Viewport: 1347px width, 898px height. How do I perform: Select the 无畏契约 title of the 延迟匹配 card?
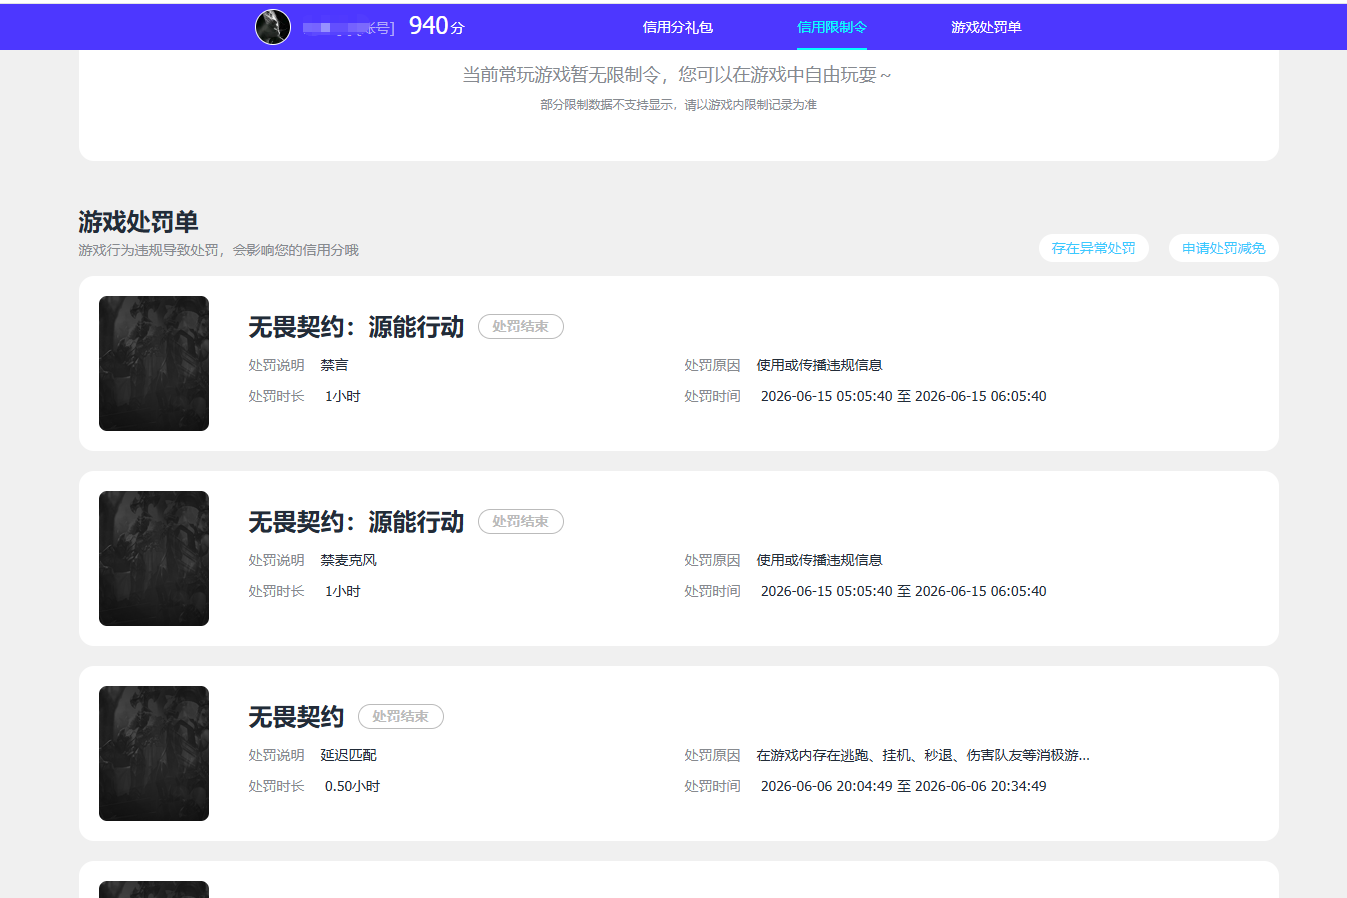(296, 717)
